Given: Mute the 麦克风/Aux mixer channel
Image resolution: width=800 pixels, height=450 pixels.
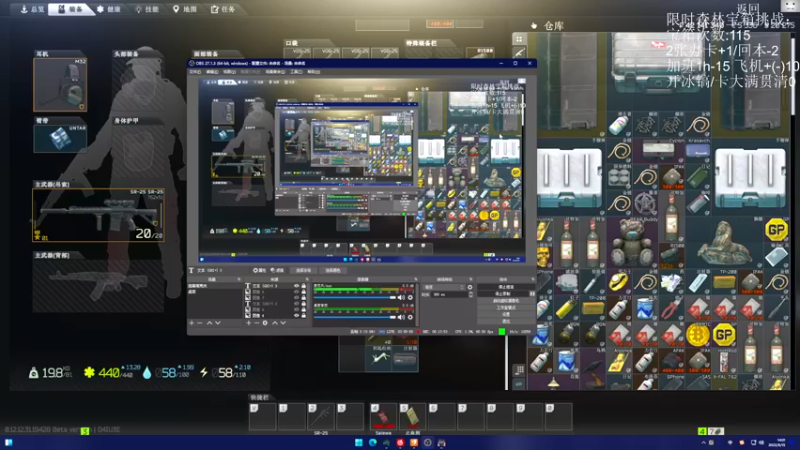Looking at the screenshot, I should (x=401, y=297).
